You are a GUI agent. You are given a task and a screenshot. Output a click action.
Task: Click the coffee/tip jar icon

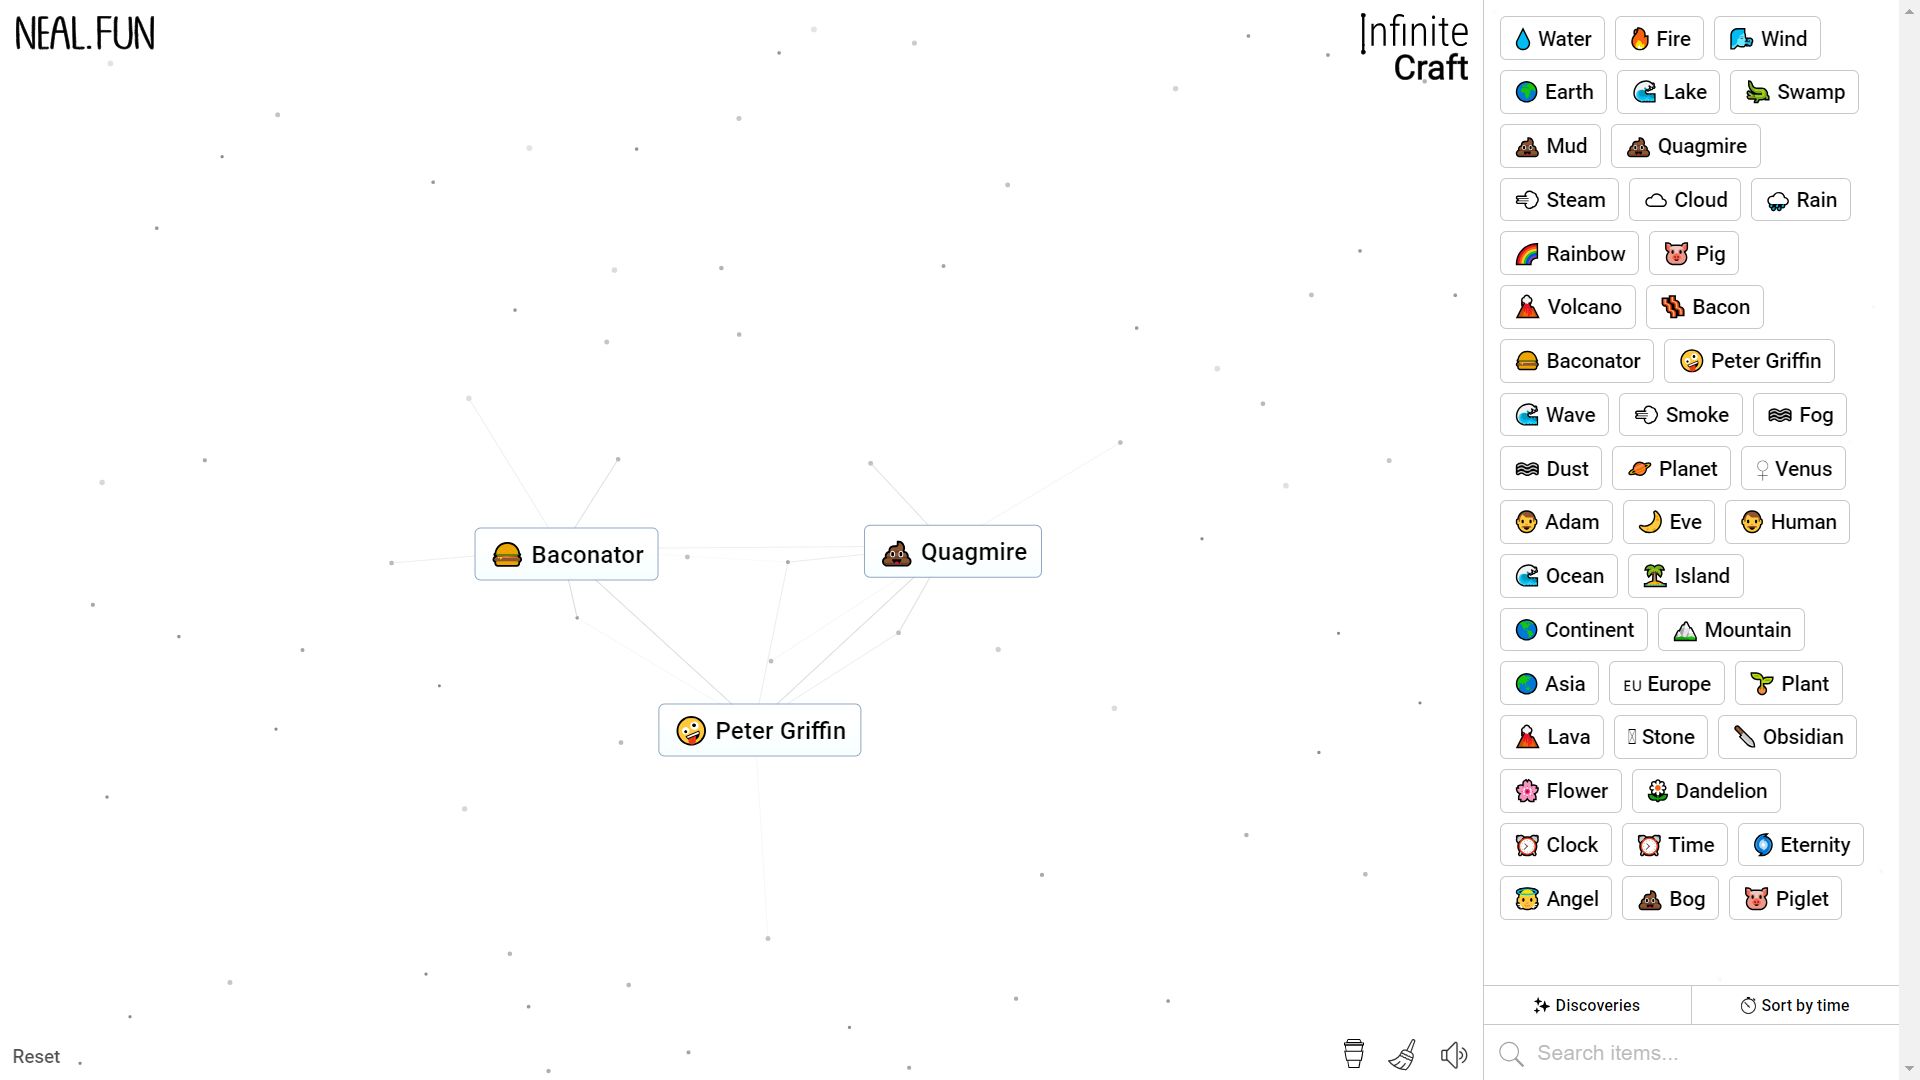pyautogui.click(x=1354, y=1055)
